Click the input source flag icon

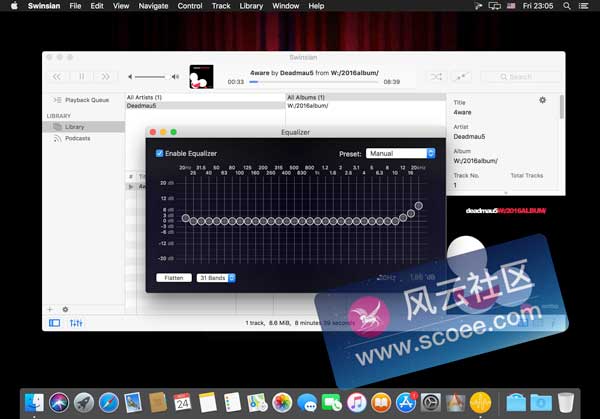point(511,6)
